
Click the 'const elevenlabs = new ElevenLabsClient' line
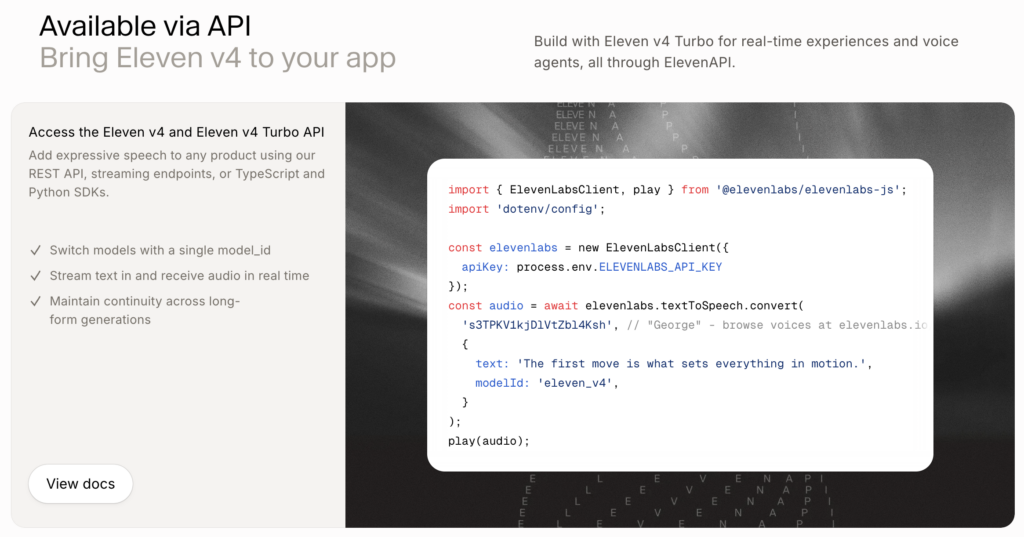(x=588, y=248)
